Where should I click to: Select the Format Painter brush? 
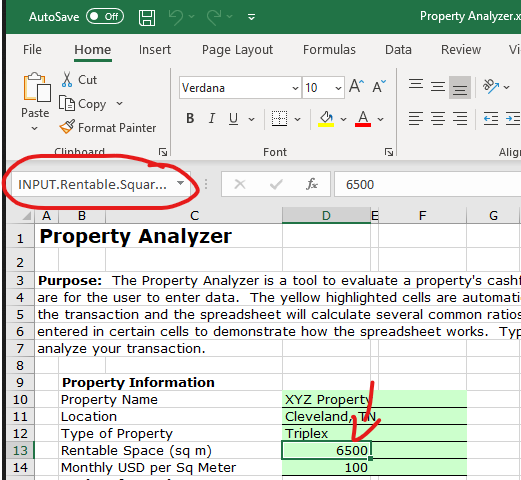click(67, 127)
